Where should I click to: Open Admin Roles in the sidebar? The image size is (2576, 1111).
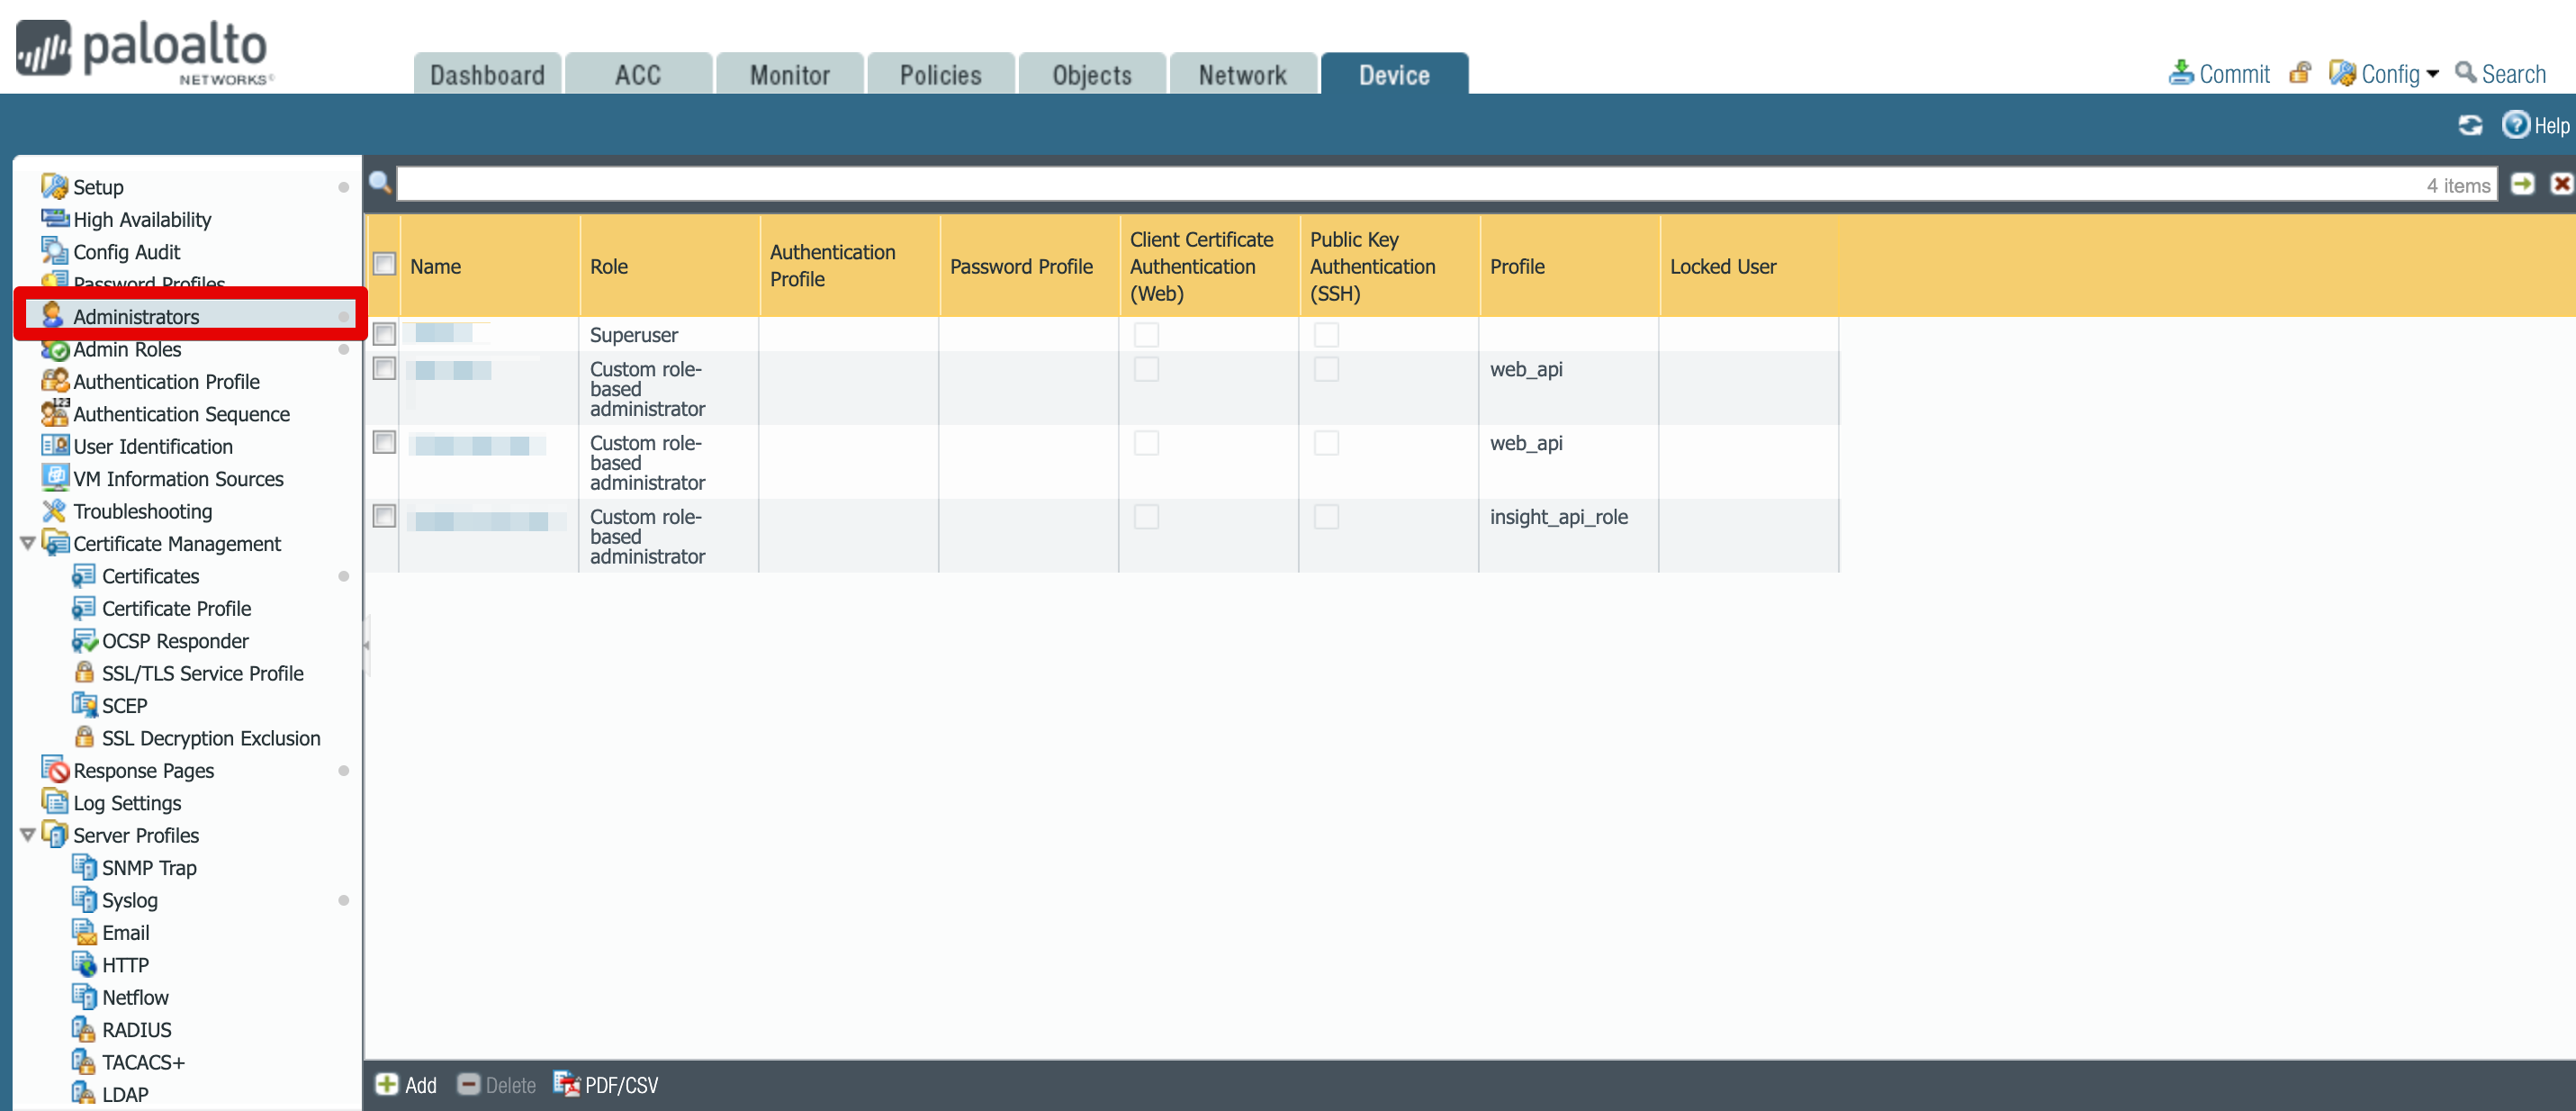[127, 349]
